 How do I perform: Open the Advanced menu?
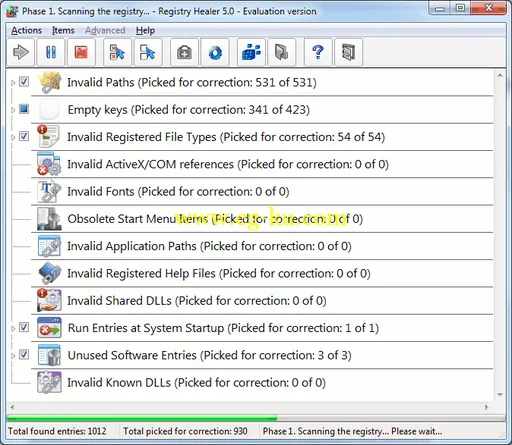(105, 30)
